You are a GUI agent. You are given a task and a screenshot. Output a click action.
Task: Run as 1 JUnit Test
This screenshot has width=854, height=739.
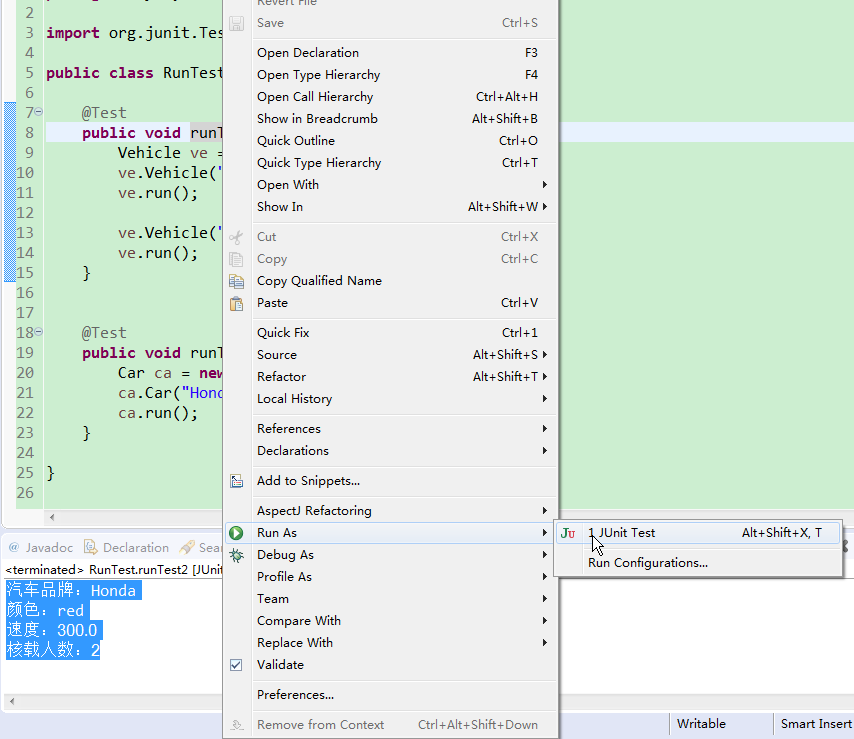(x=698, y=533)
